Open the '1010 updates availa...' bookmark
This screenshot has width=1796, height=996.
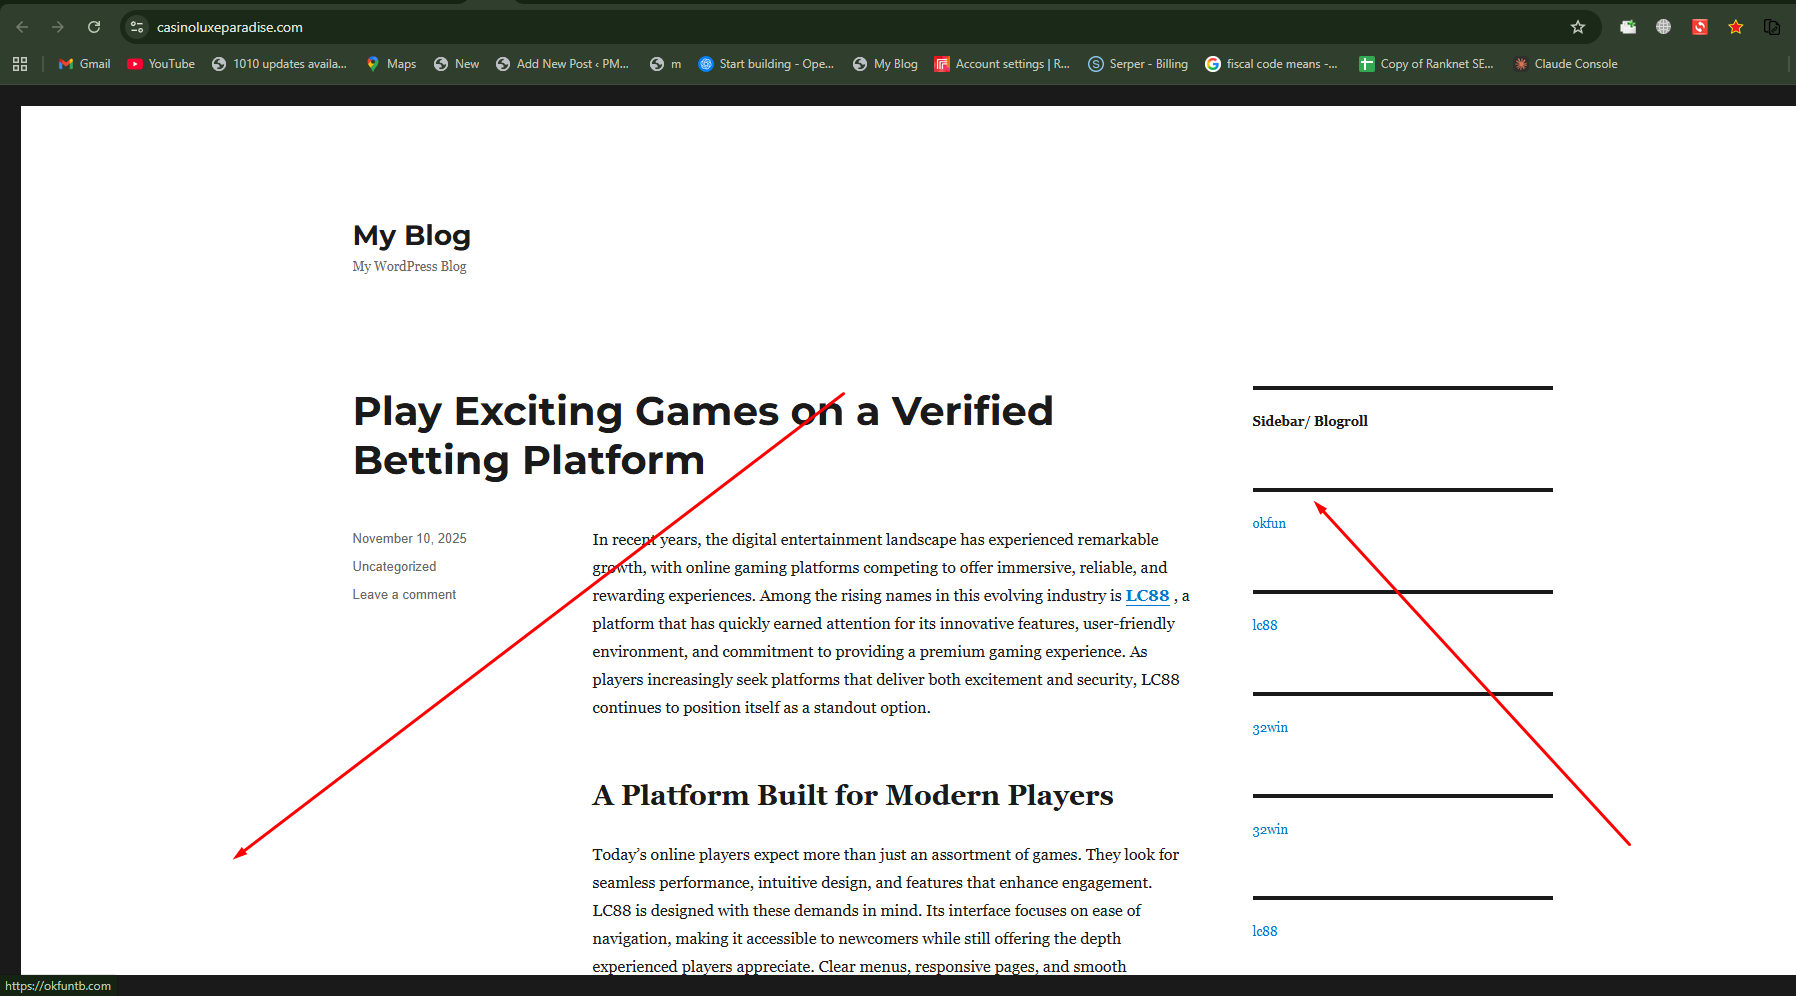[x=279, y=64]
